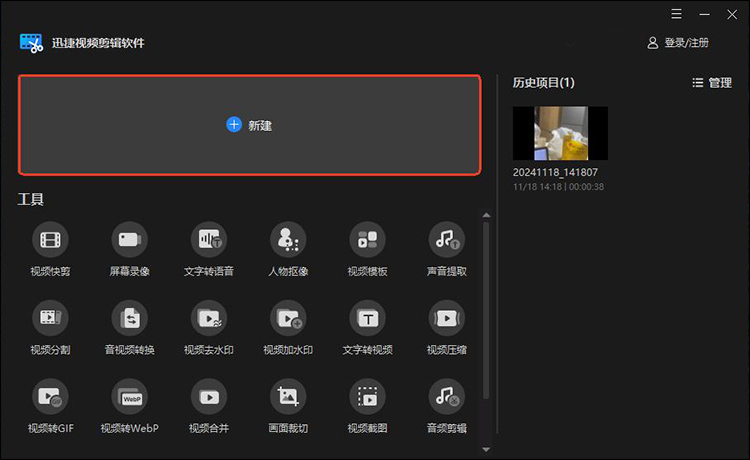Open the 视频合并 video merge tool
The image size is (750, 460).
pyautogui.click(x=209, y=406)
